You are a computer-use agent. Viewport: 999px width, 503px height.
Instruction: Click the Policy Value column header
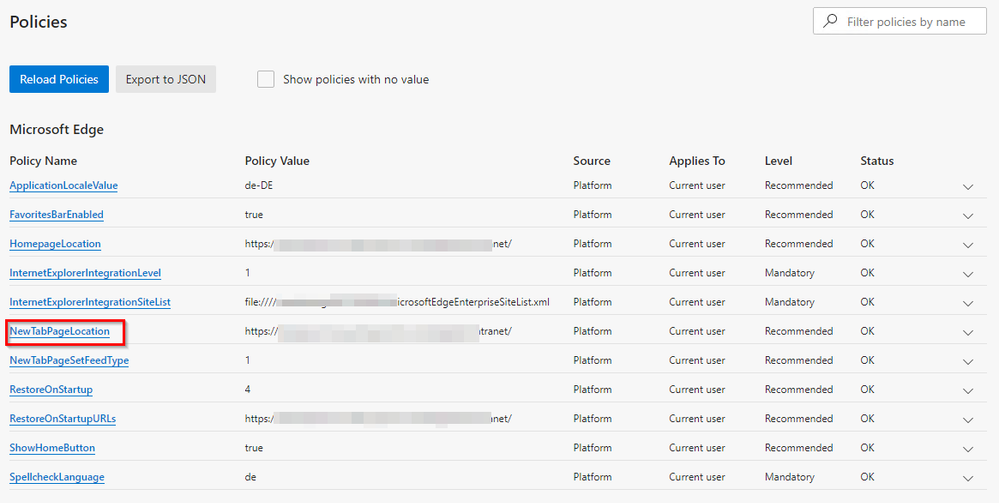(x=277, y=161)
